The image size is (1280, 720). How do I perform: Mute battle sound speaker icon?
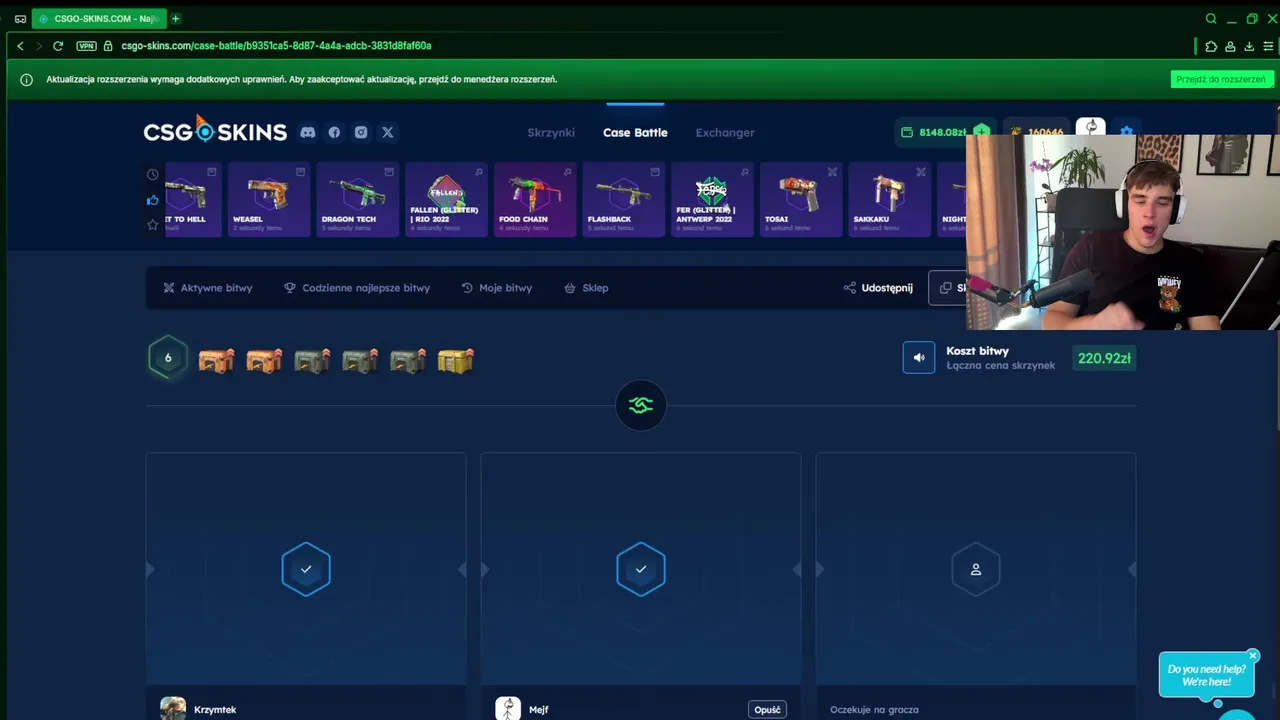point(919,357)
